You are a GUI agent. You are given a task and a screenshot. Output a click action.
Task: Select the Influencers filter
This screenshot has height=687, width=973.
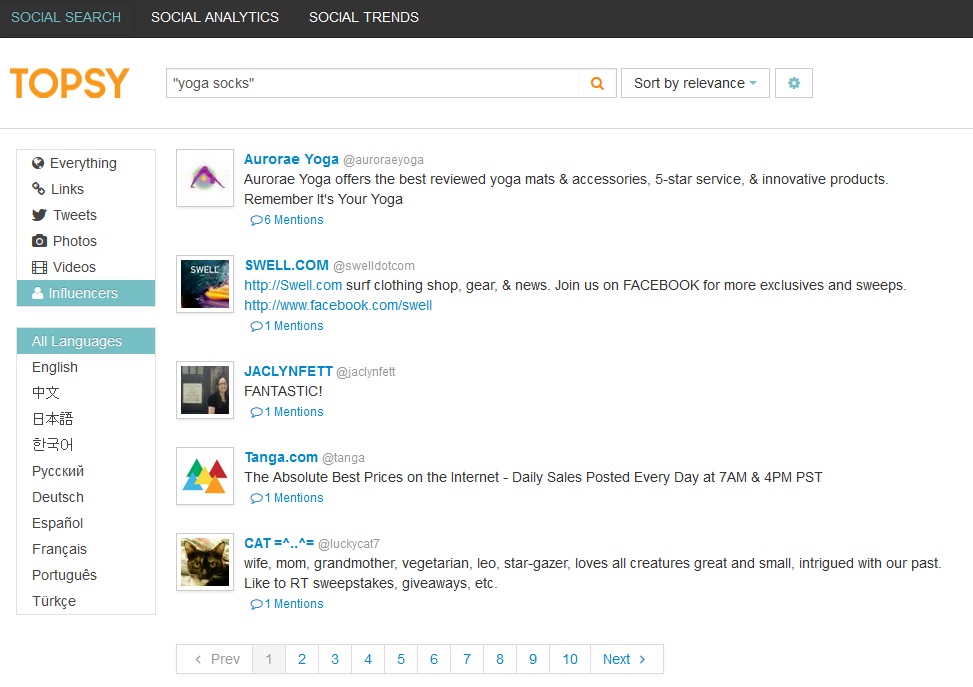click(x=86, y=293)
